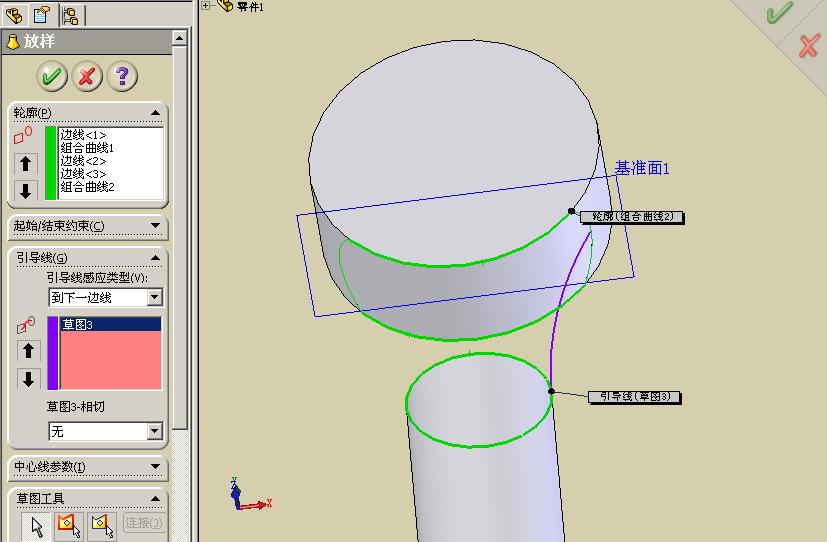Select 边线<3> in the profiles list
The height and width of the screenshot is (542, 827).
point(83,173)
